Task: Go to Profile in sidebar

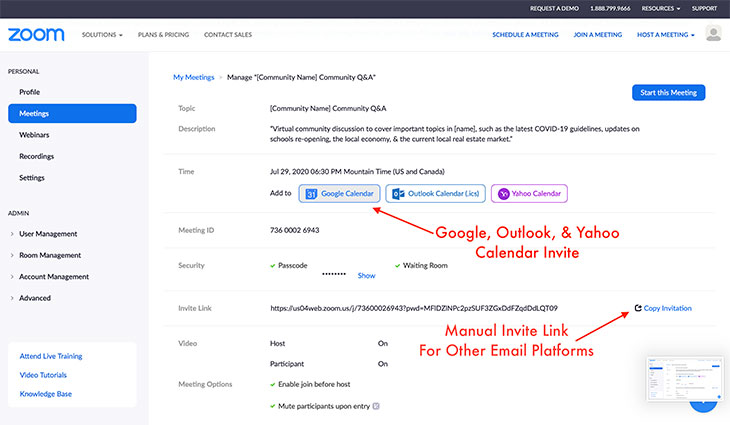Action: click(29, 92)
